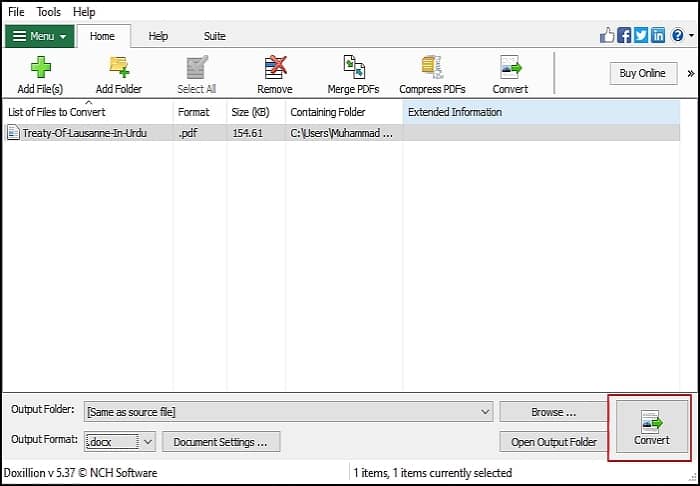Screen dimensions: 700x486
Task: Click the .pdf format cell
Action: [188, 133]
